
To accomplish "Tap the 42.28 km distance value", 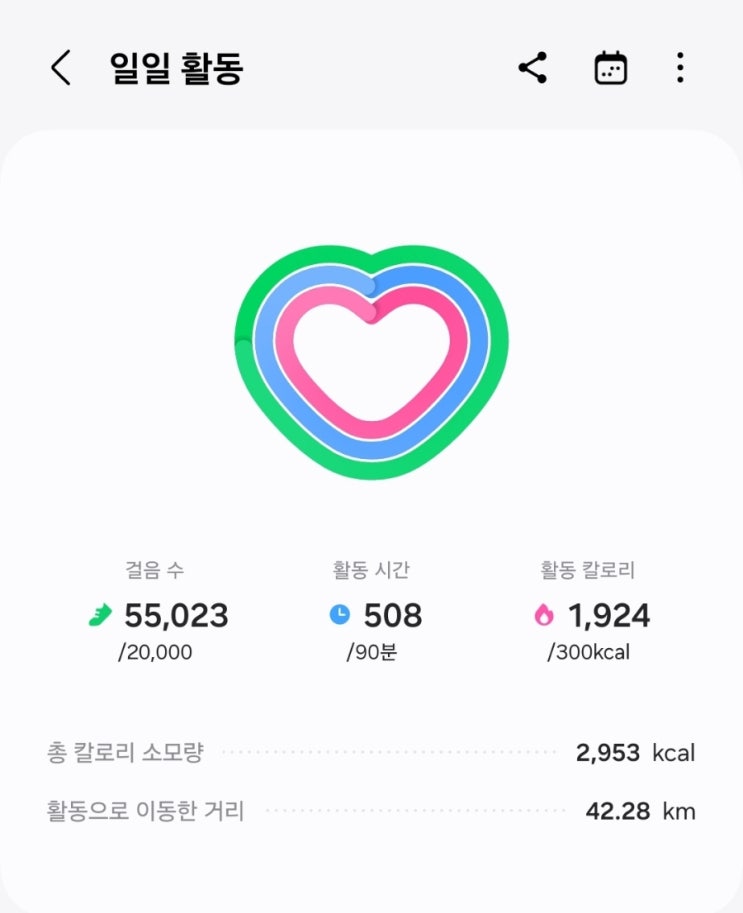I will [640, 810].
